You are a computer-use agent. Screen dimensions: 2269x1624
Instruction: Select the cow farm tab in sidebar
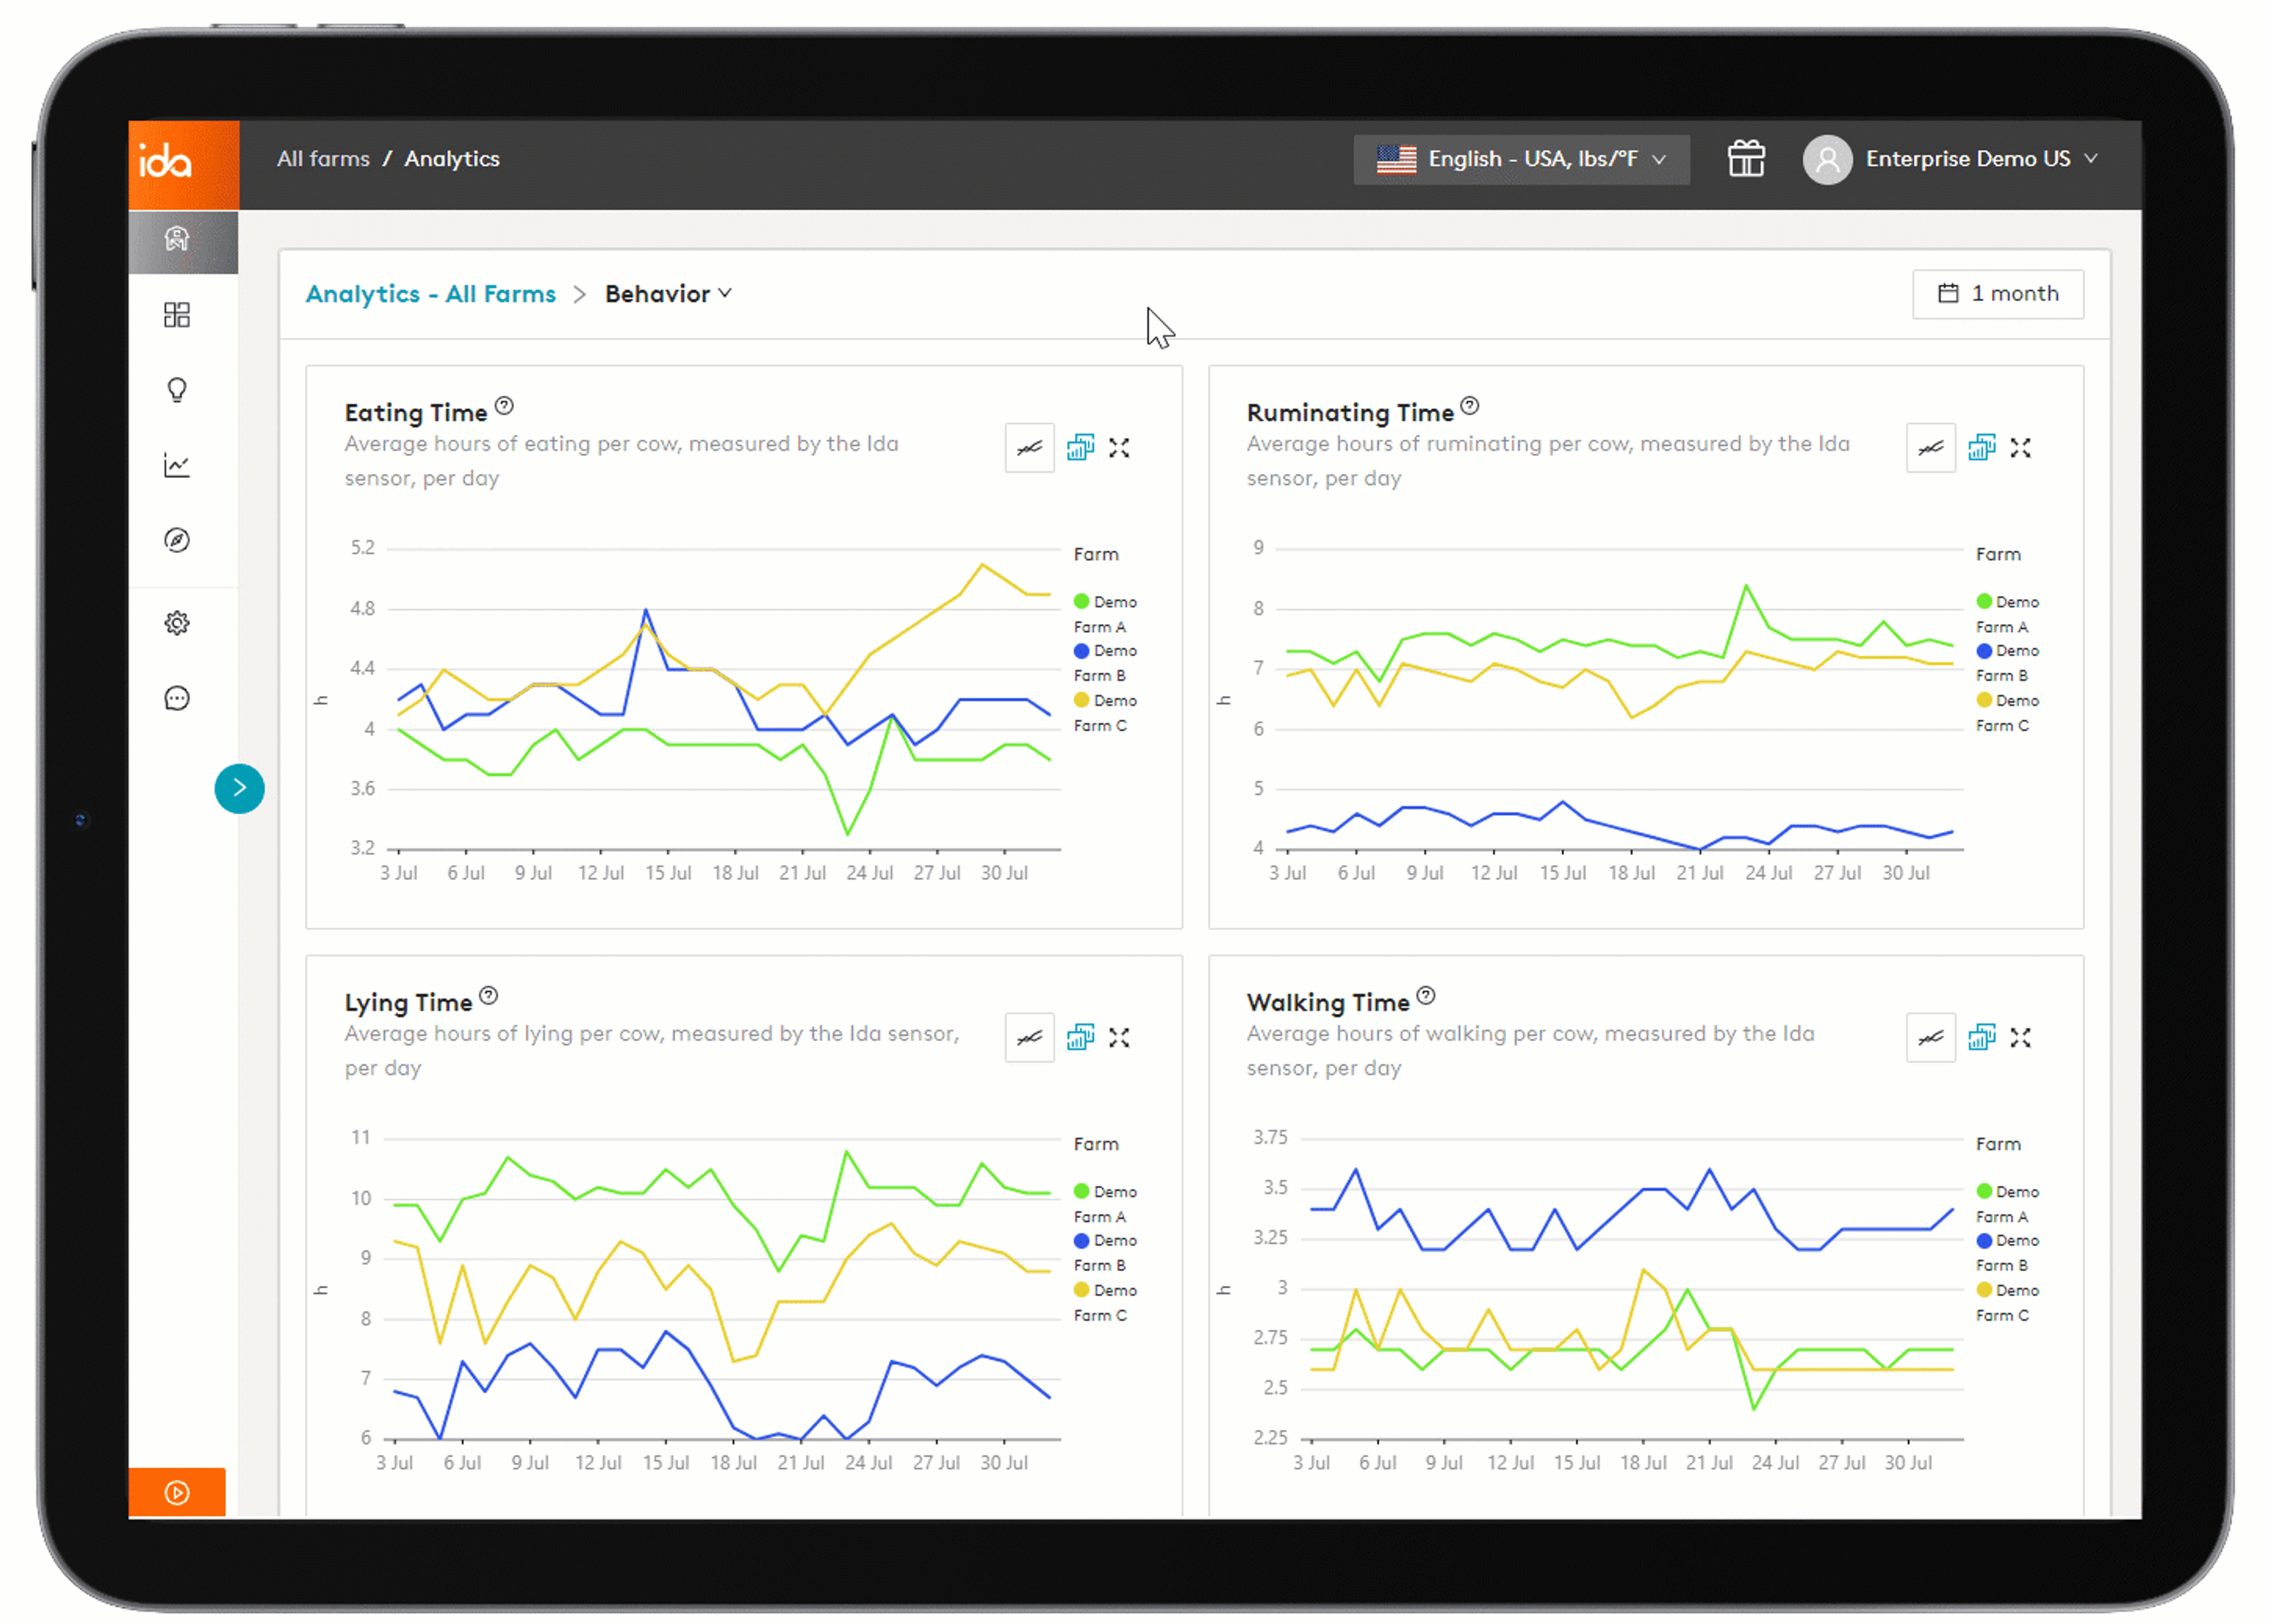[x=177, y=240]
